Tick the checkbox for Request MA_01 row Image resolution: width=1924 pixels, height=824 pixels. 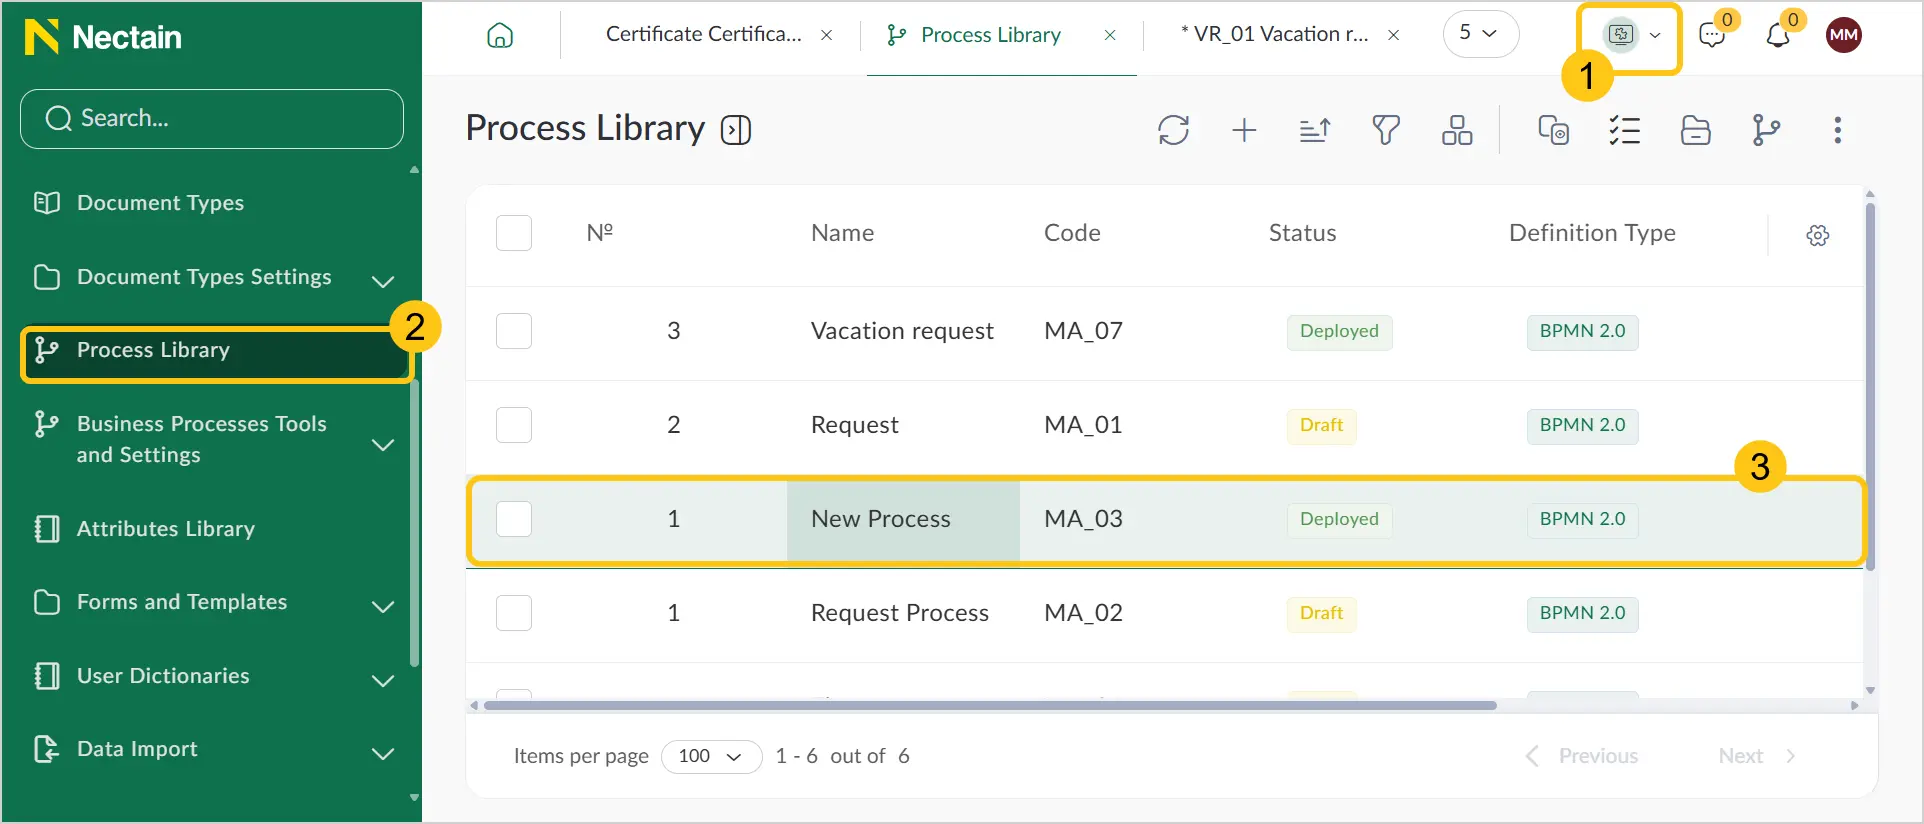coord(514,425)
